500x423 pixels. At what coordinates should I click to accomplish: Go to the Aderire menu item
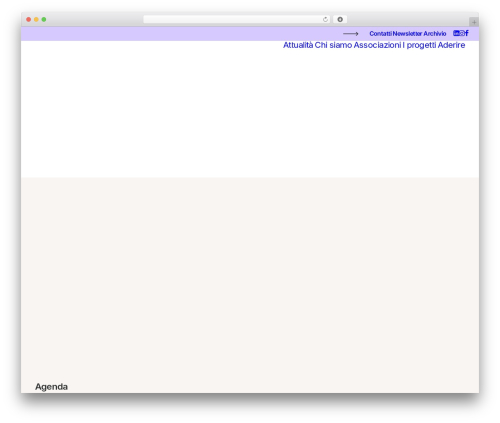click(x=451, y=45)
